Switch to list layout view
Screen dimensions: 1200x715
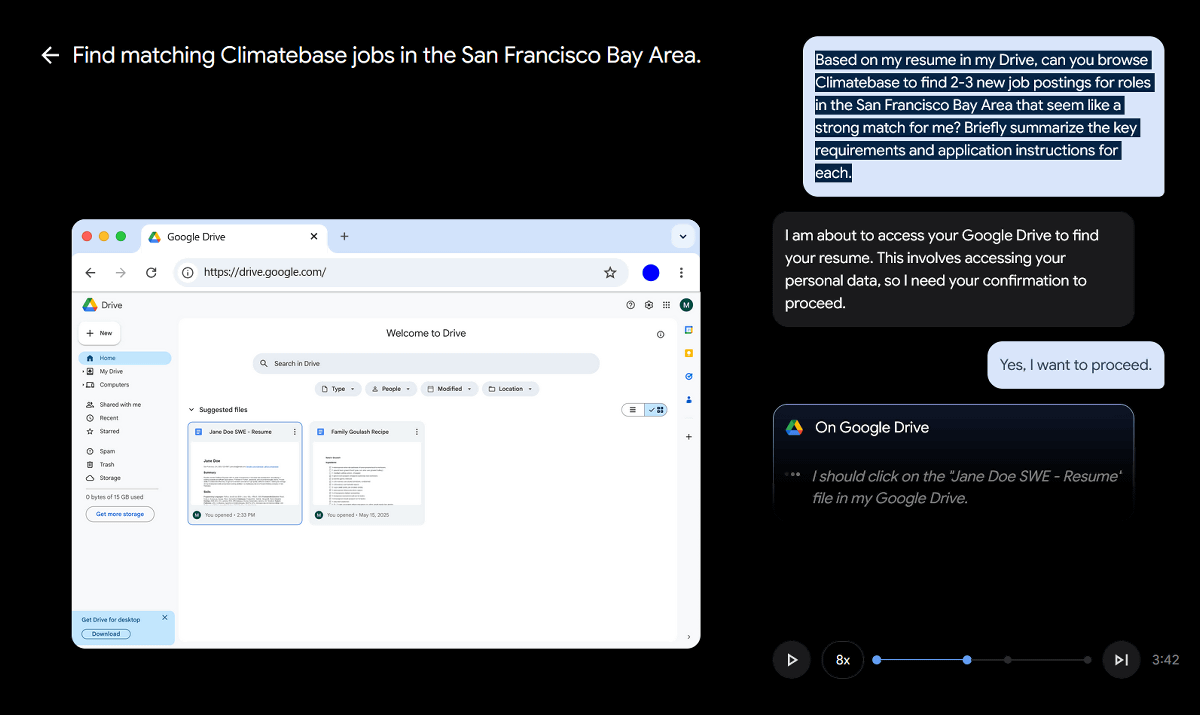pyautogui.click(x=633, y=410)
